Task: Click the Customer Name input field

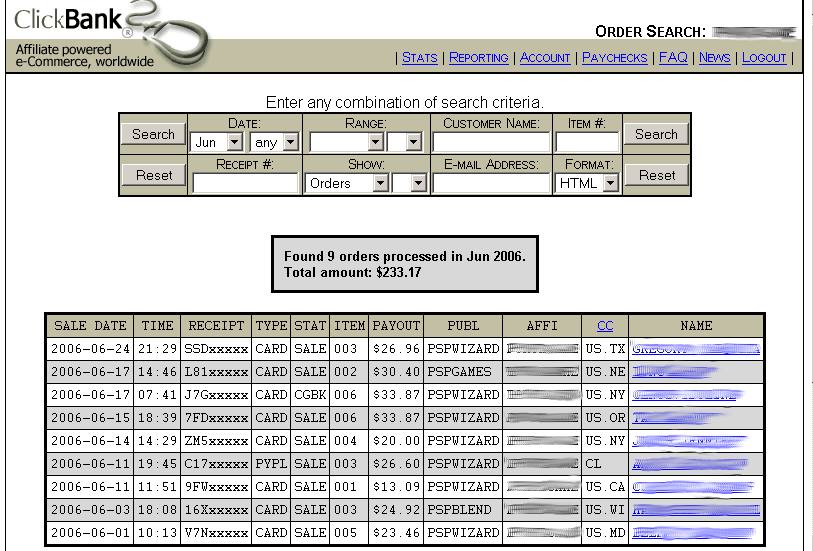Action: click(491, 143)
